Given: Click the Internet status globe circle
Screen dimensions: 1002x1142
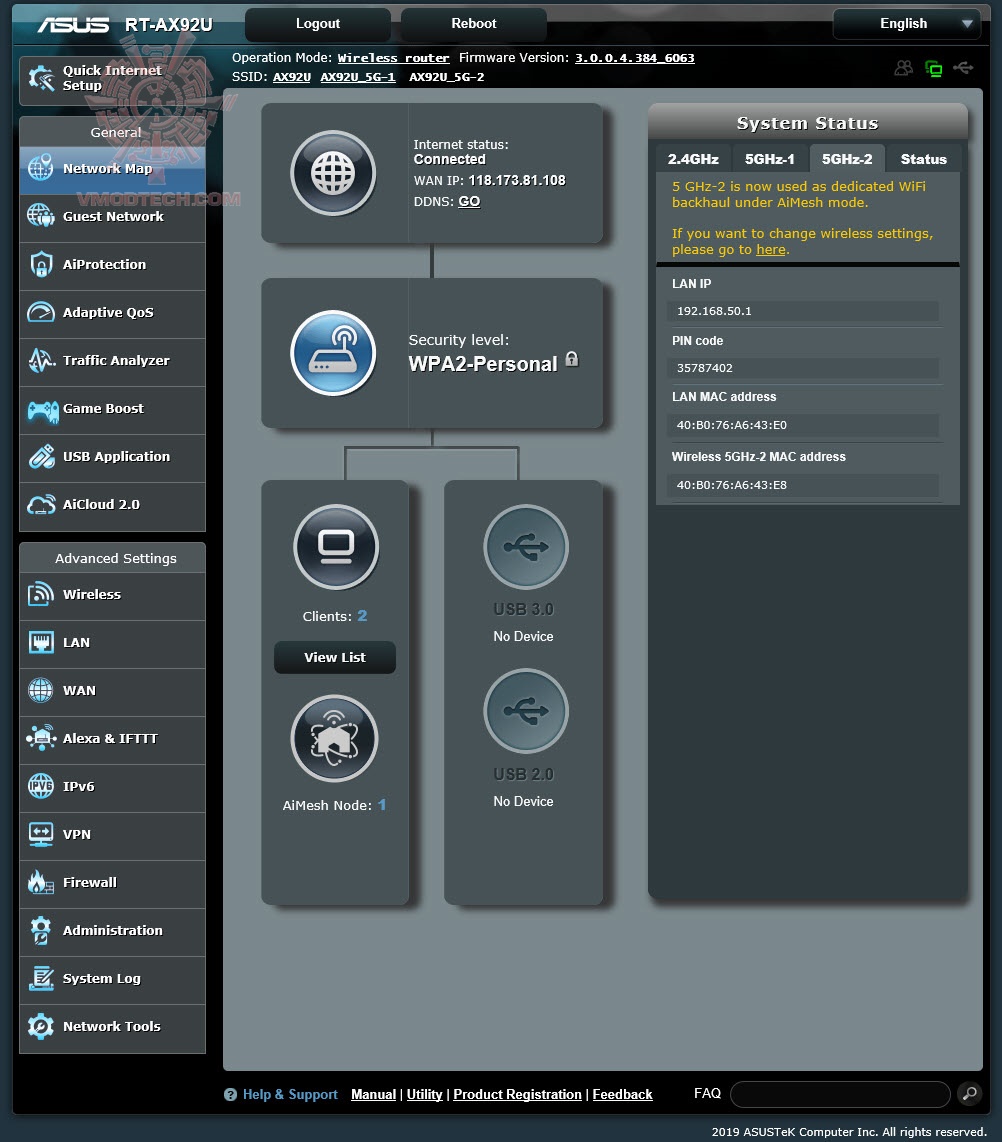Looking at the screenshot, I should click(x=334, y=173).
